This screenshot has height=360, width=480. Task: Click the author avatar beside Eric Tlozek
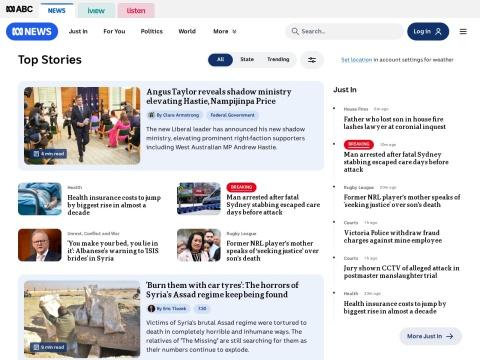point(151,308)
